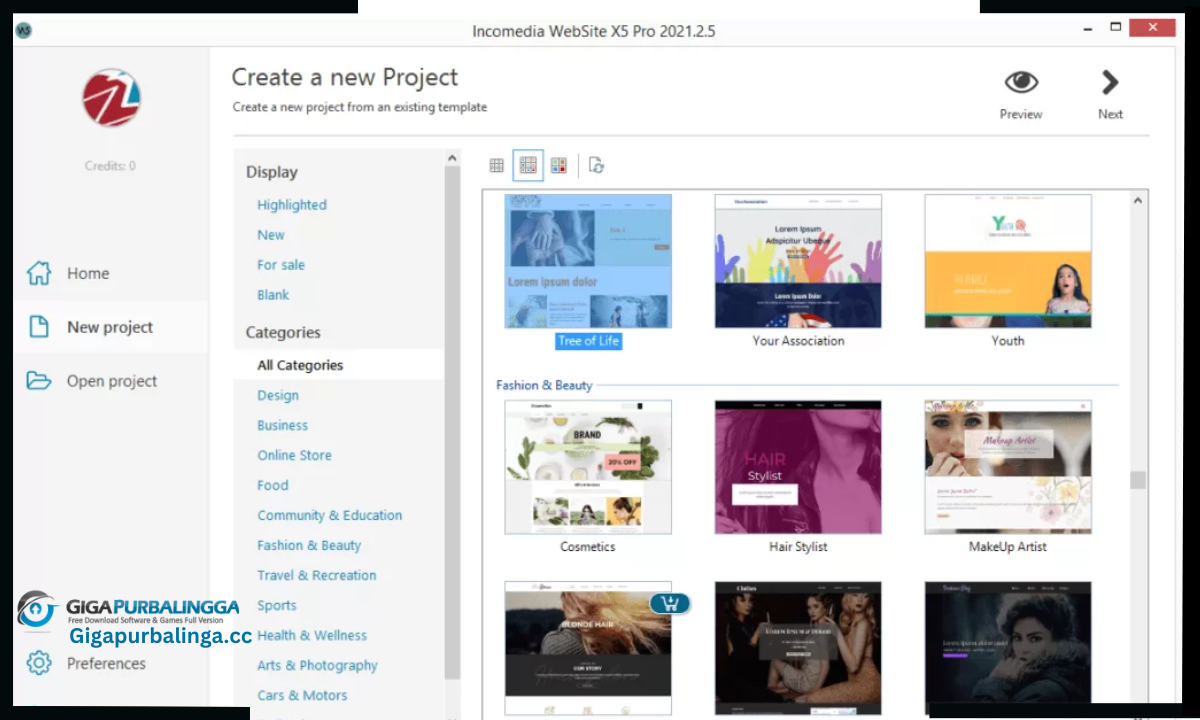The image size is (1200, 720).
Task: Select the Community & Education category
Action: coord(330,515)
